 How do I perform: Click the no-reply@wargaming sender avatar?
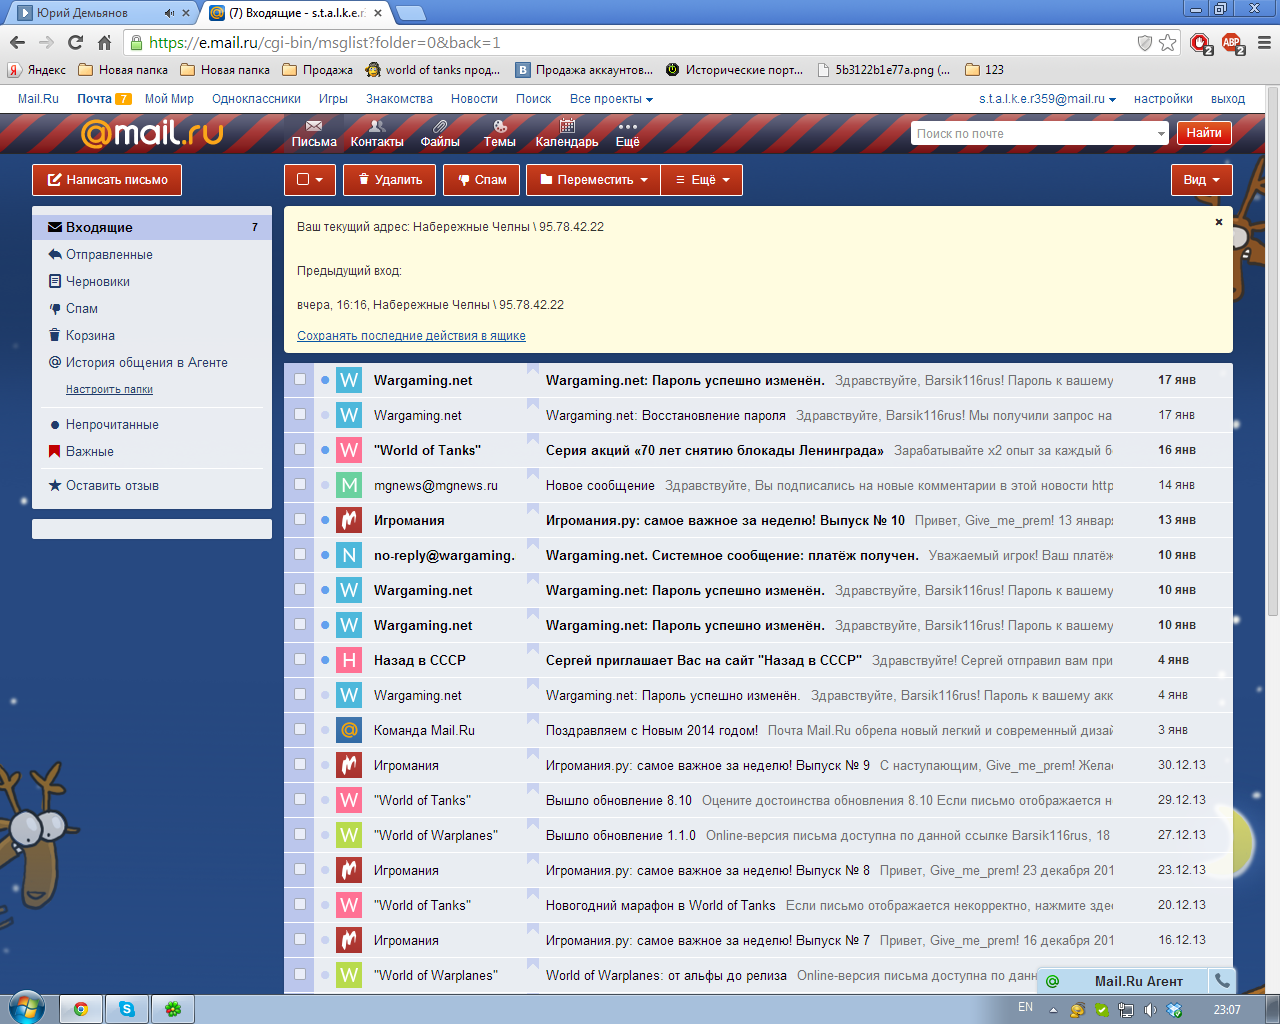tap(349, 555)
